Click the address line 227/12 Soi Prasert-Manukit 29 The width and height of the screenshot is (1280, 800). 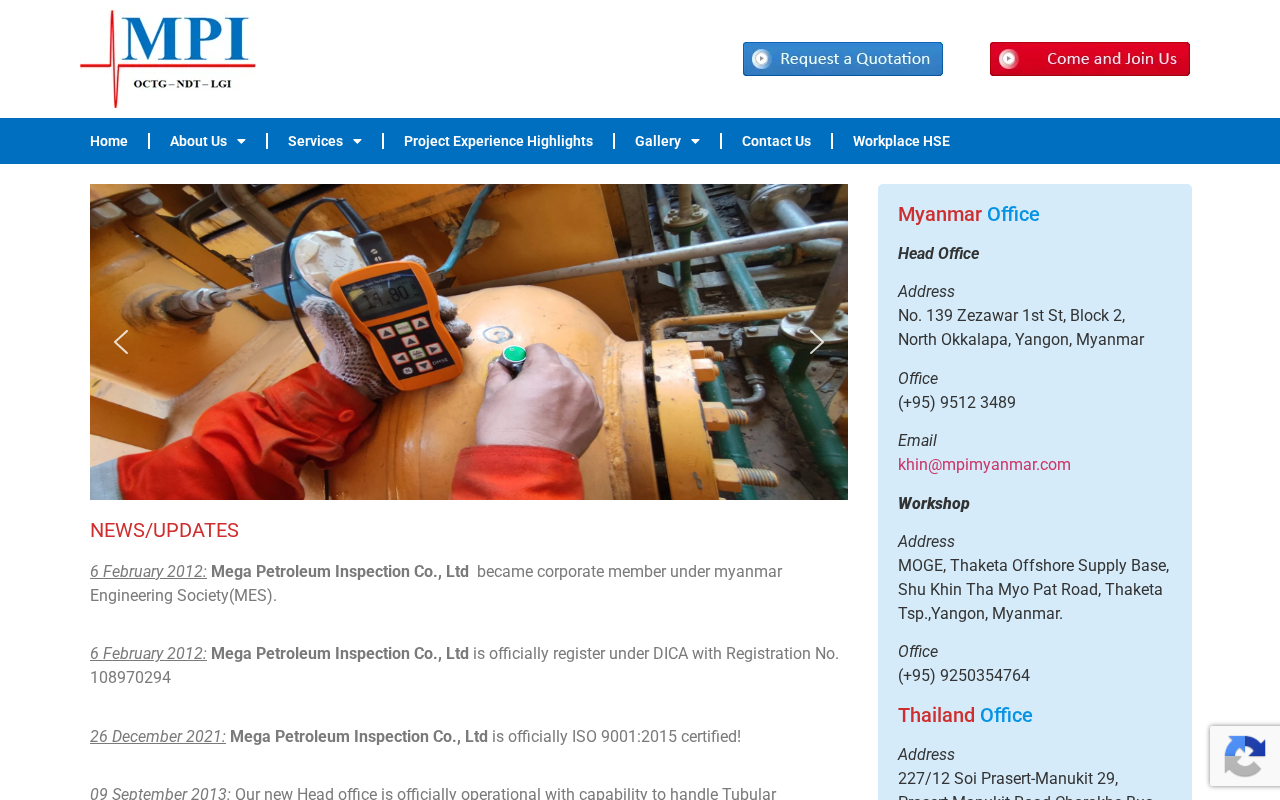1008,779
